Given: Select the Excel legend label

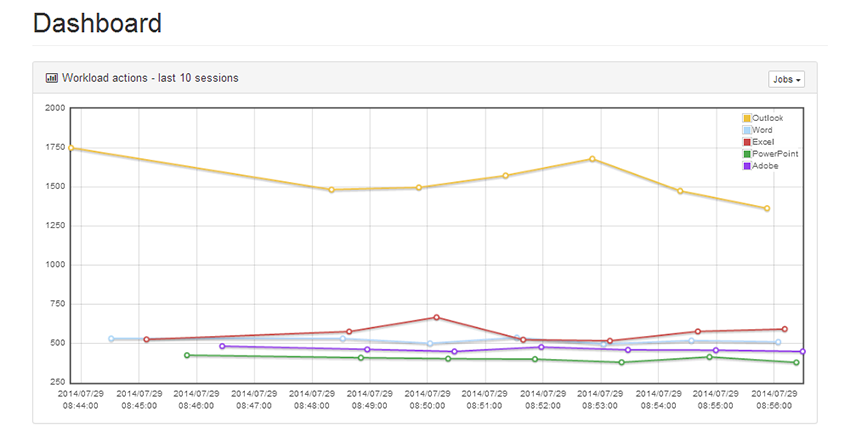Looking at the screenshot, I should [763, 142].
